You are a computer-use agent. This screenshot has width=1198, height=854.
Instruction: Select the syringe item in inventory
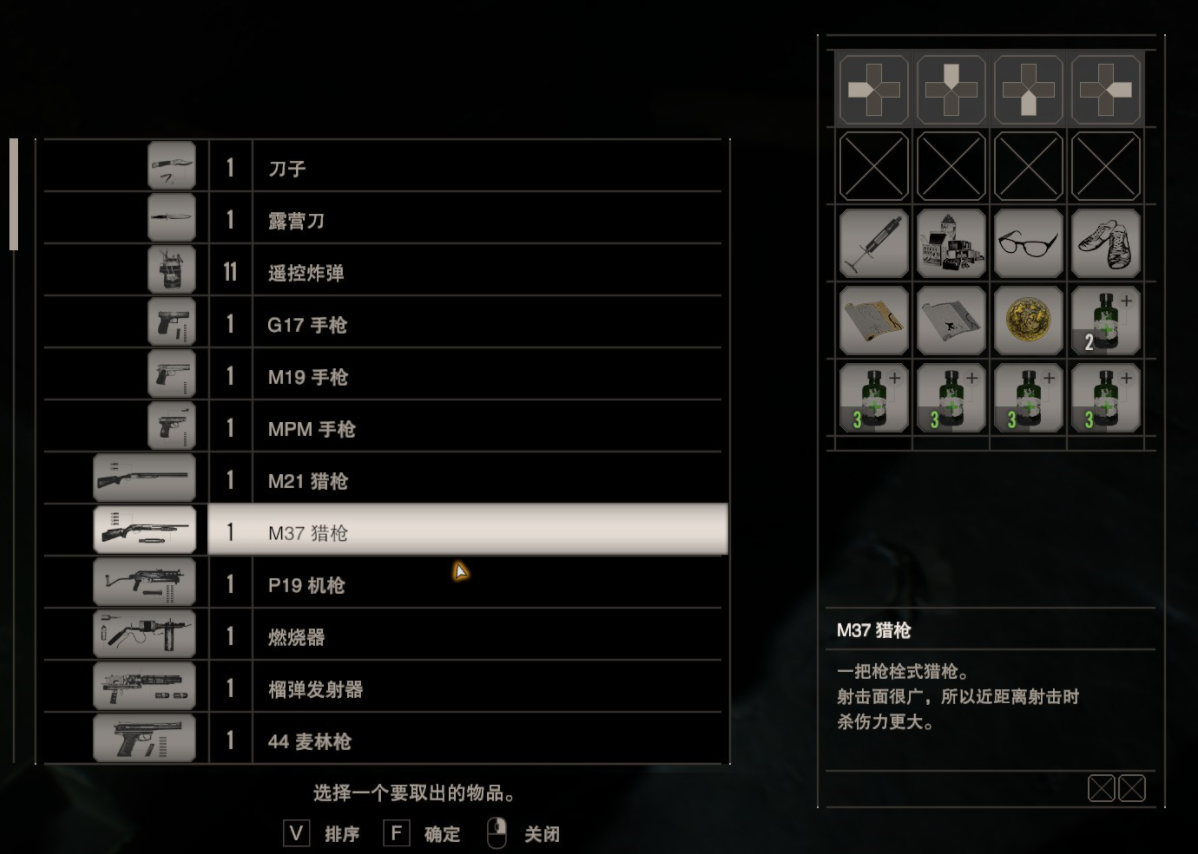(873, 244)
